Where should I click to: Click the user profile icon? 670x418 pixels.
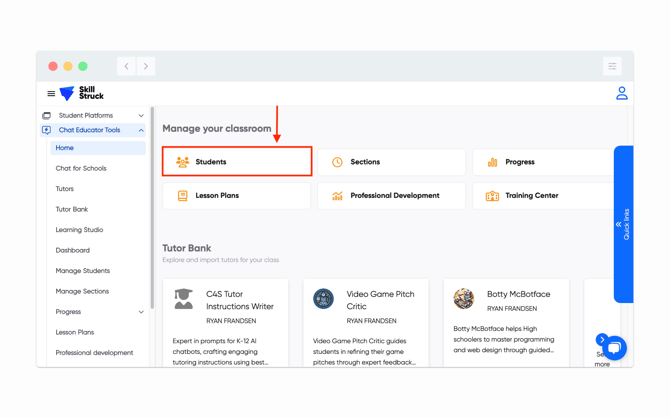coord(621,93)
